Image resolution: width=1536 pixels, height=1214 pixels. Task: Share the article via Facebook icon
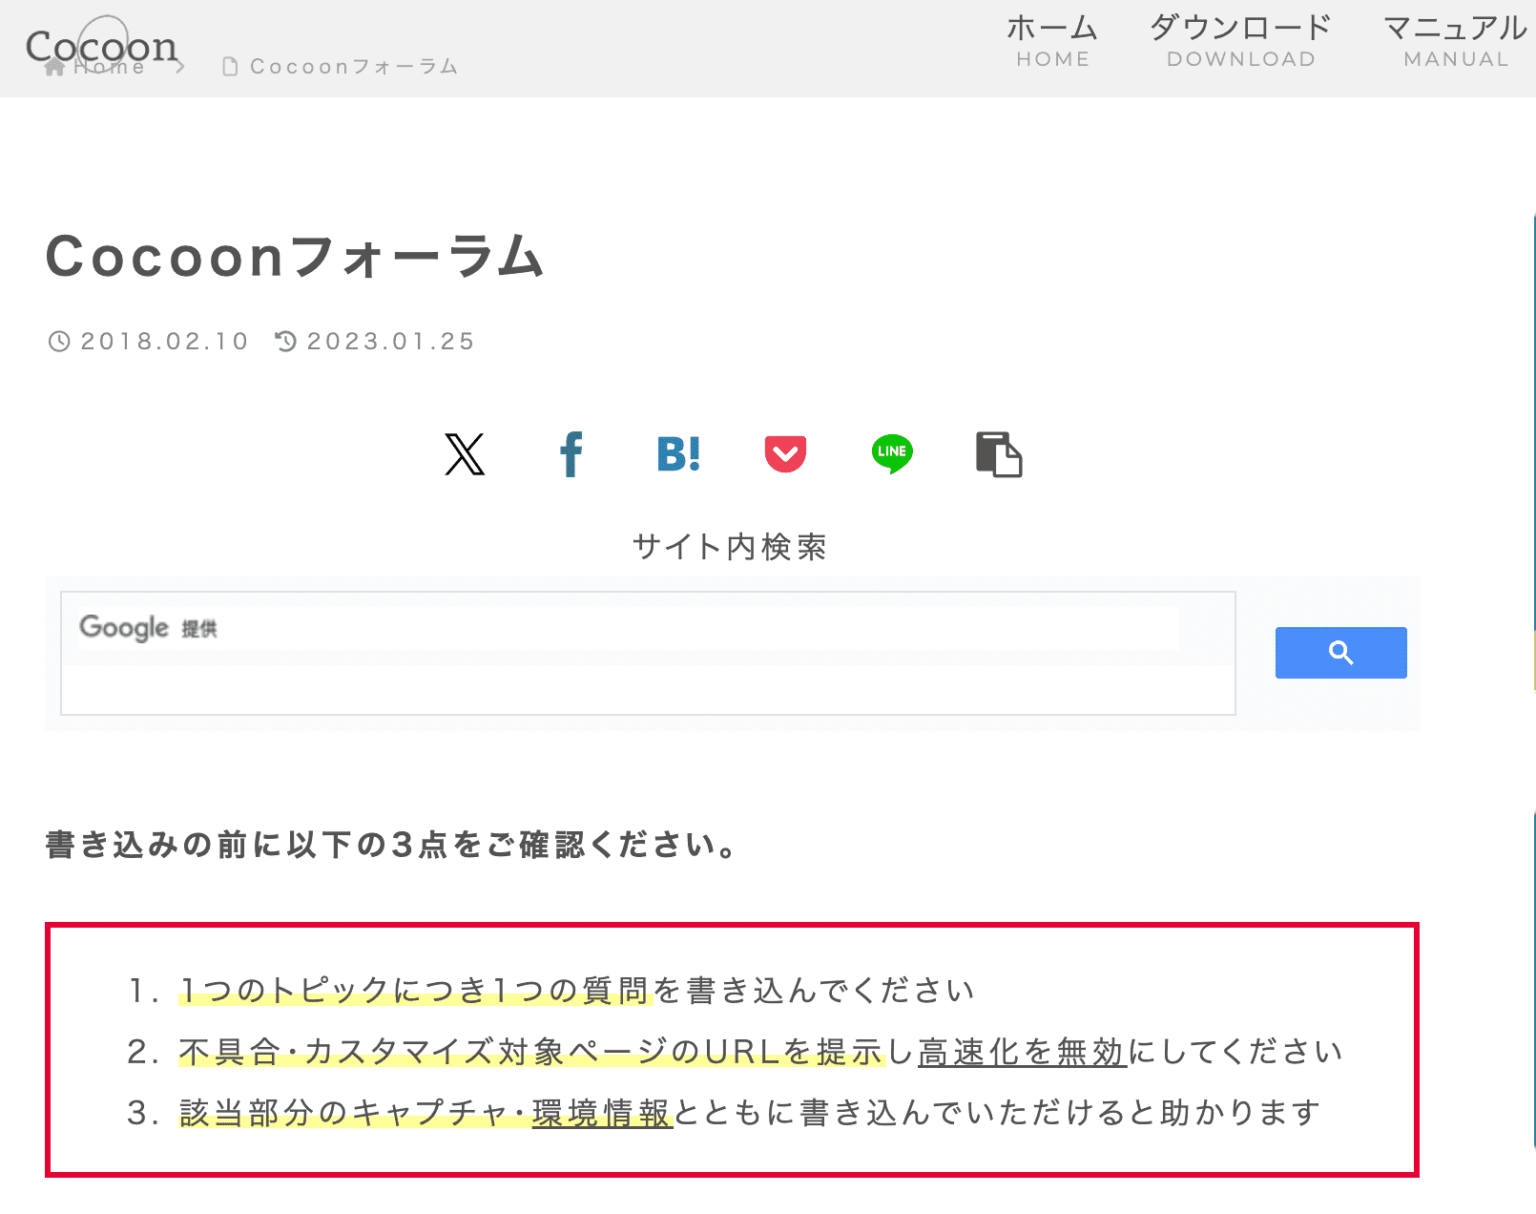tap(571, 455)
